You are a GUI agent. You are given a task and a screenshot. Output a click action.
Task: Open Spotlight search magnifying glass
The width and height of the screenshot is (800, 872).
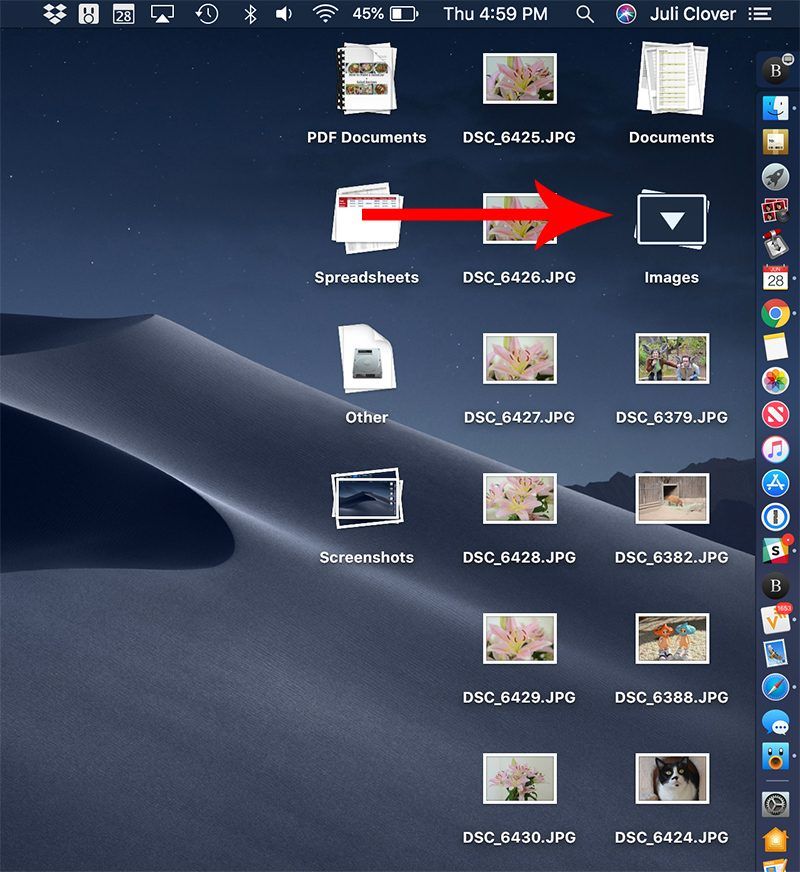[x=585, y=14]
